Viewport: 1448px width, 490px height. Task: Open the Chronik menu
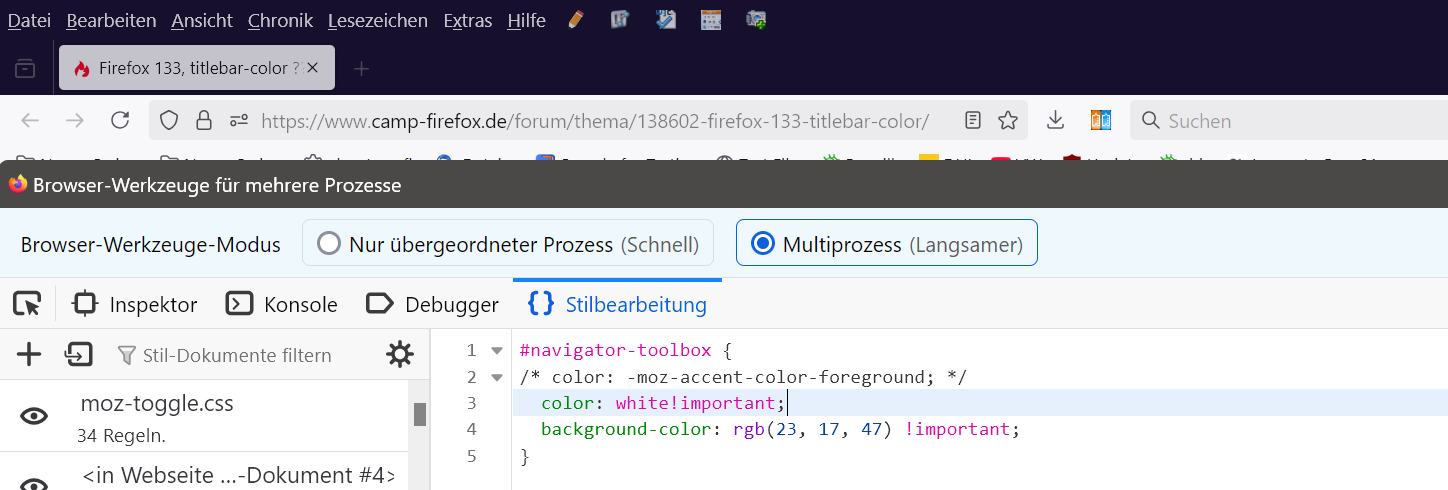point(280,20)
